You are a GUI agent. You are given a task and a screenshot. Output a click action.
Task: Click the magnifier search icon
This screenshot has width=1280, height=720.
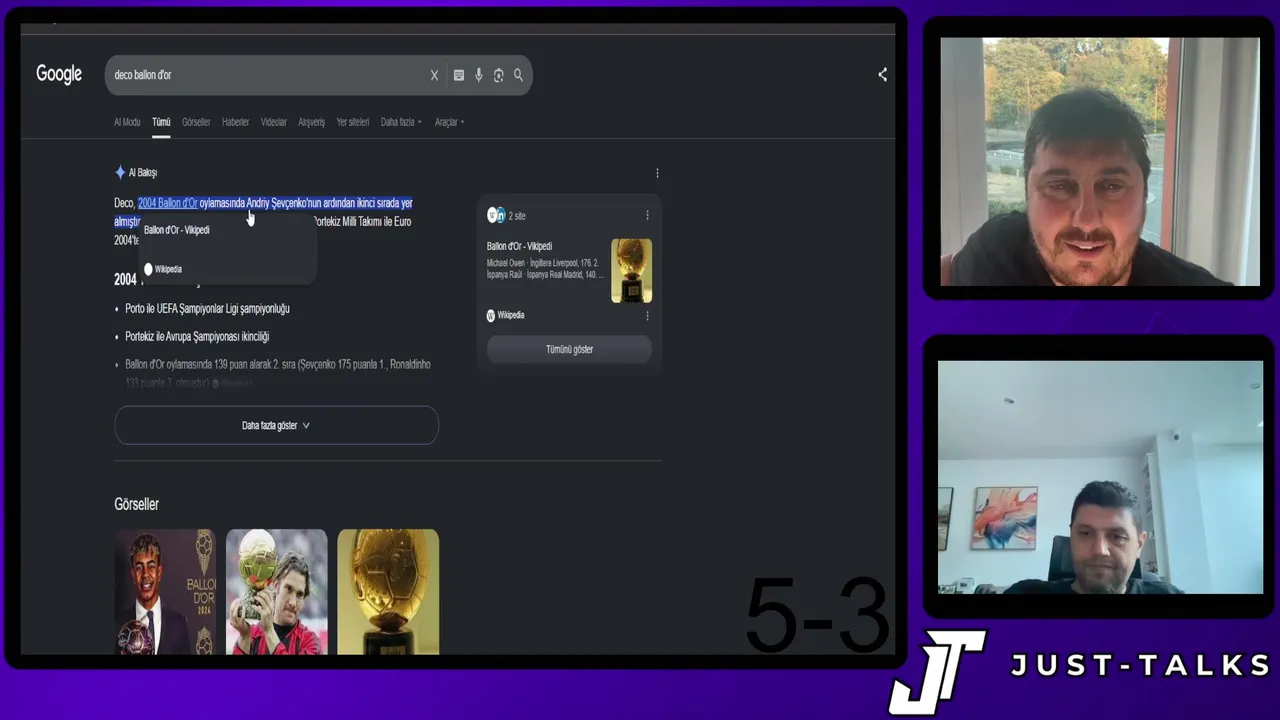click(x=518, y=75)
